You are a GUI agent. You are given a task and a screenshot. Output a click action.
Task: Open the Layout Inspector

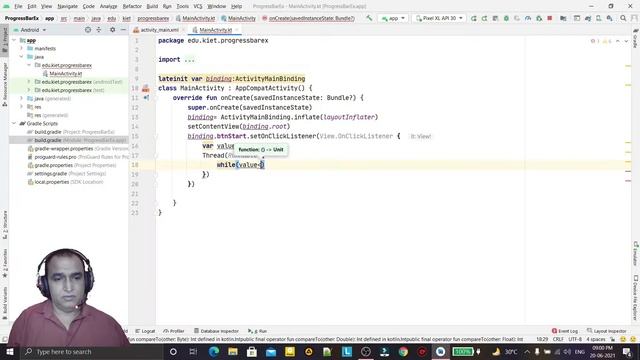[607, 331]
